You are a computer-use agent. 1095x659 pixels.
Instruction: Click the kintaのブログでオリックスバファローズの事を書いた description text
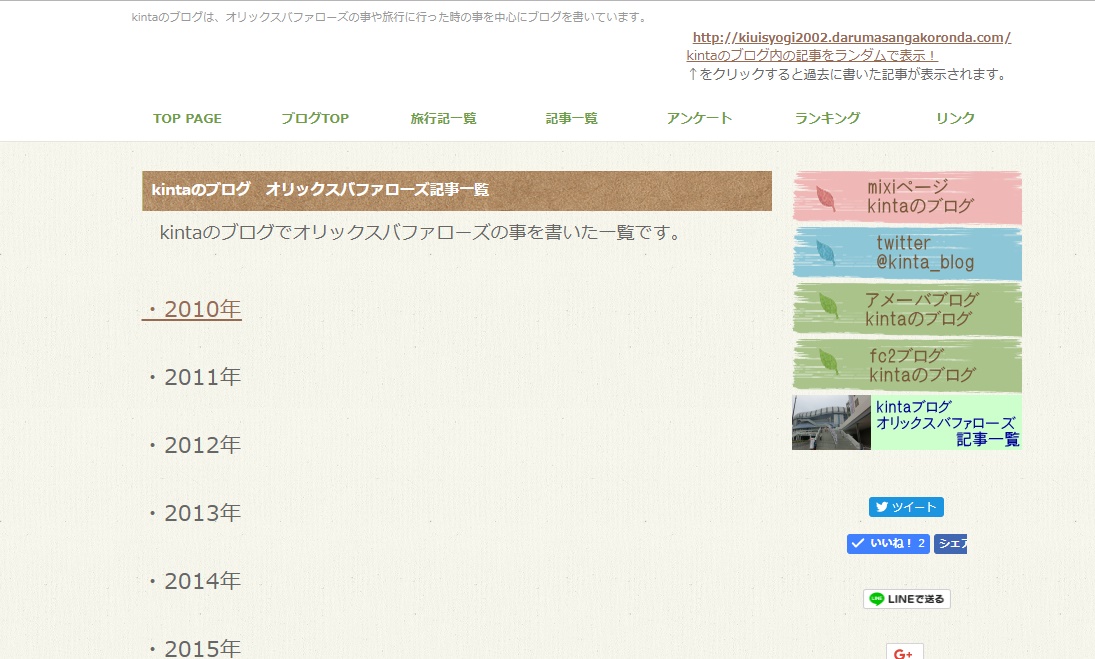click(422, 232)
